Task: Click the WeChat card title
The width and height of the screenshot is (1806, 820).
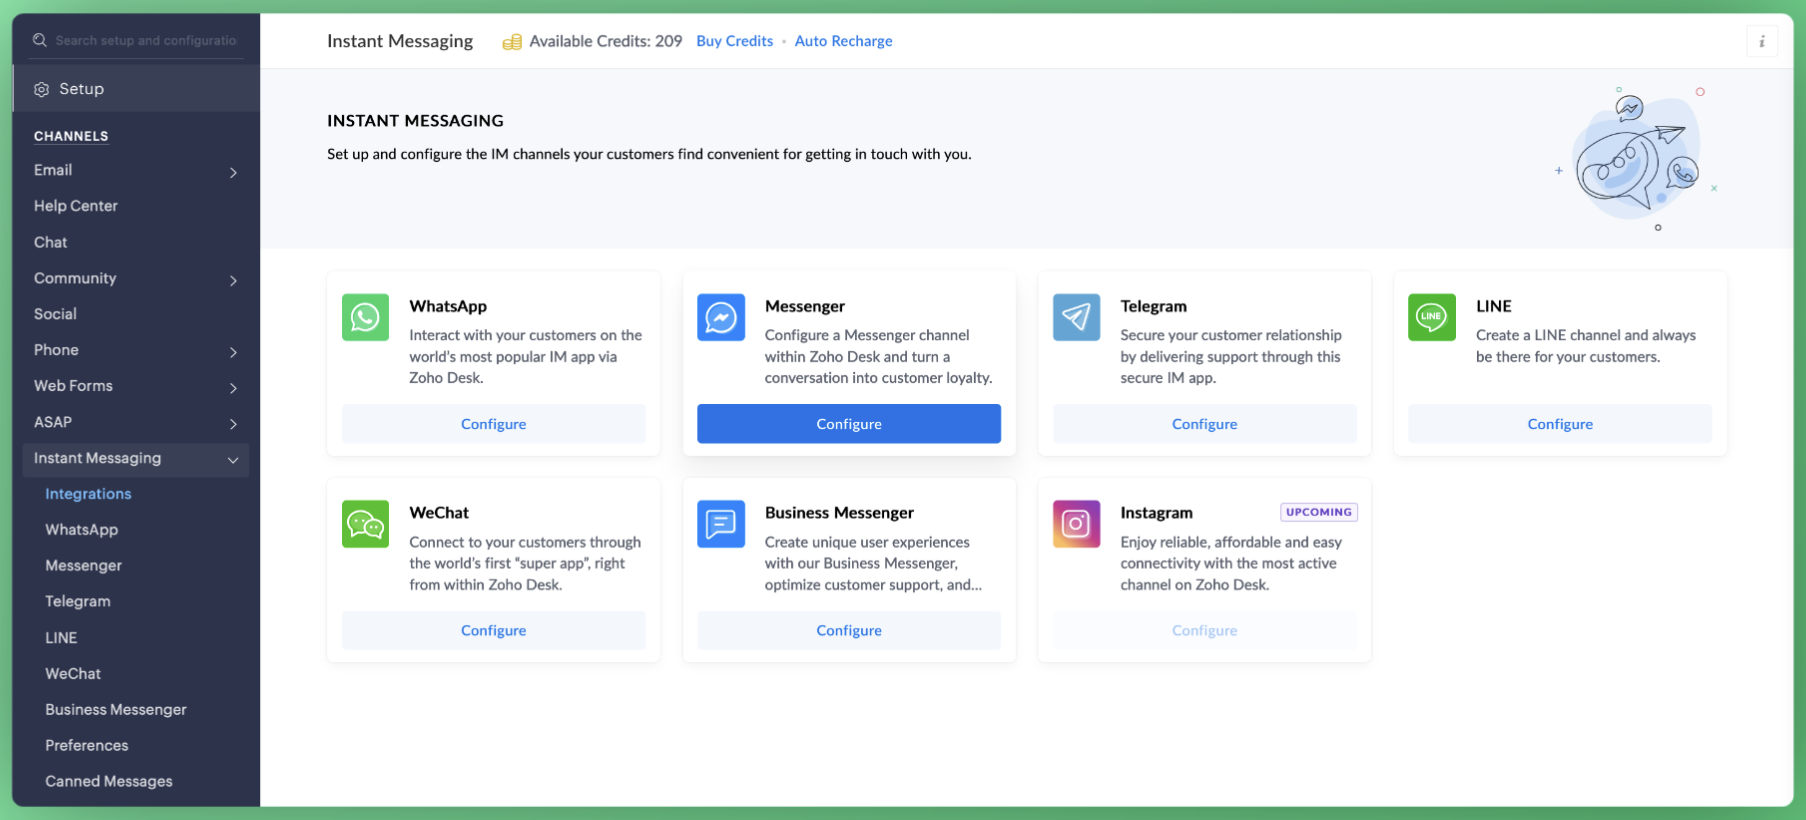Action: click(439, 513)
